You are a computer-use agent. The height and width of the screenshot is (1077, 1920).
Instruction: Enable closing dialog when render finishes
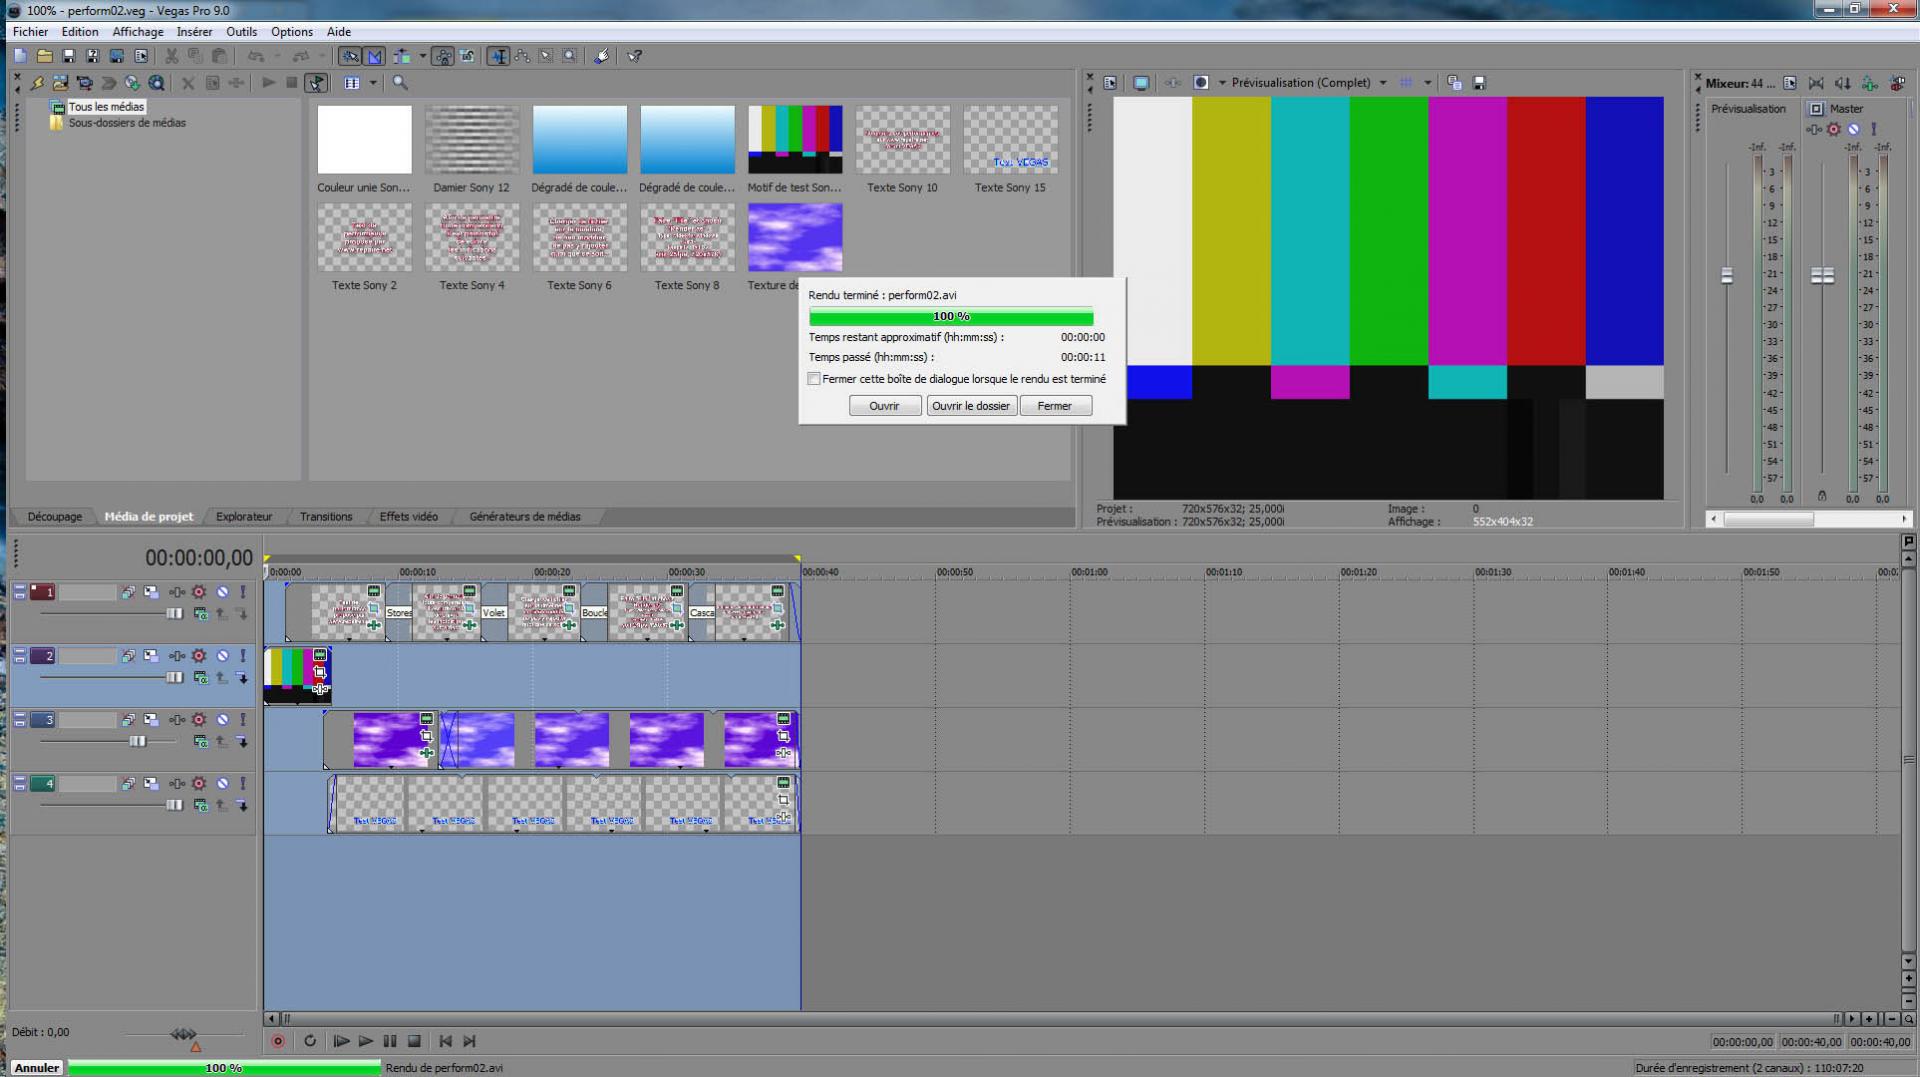tap(814, 379)
